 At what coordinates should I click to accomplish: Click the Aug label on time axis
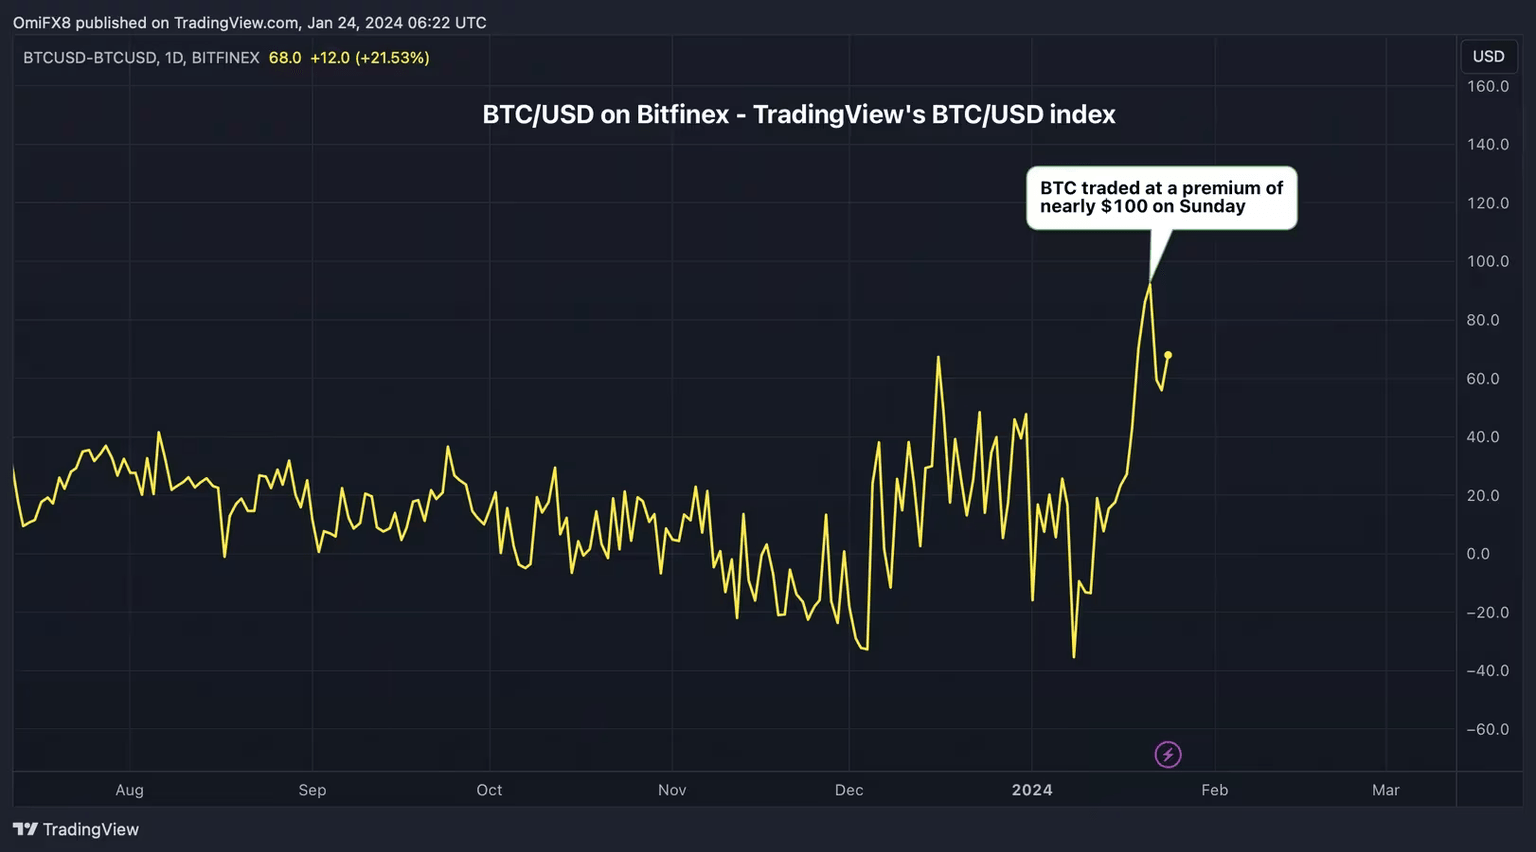click(129, 790)
